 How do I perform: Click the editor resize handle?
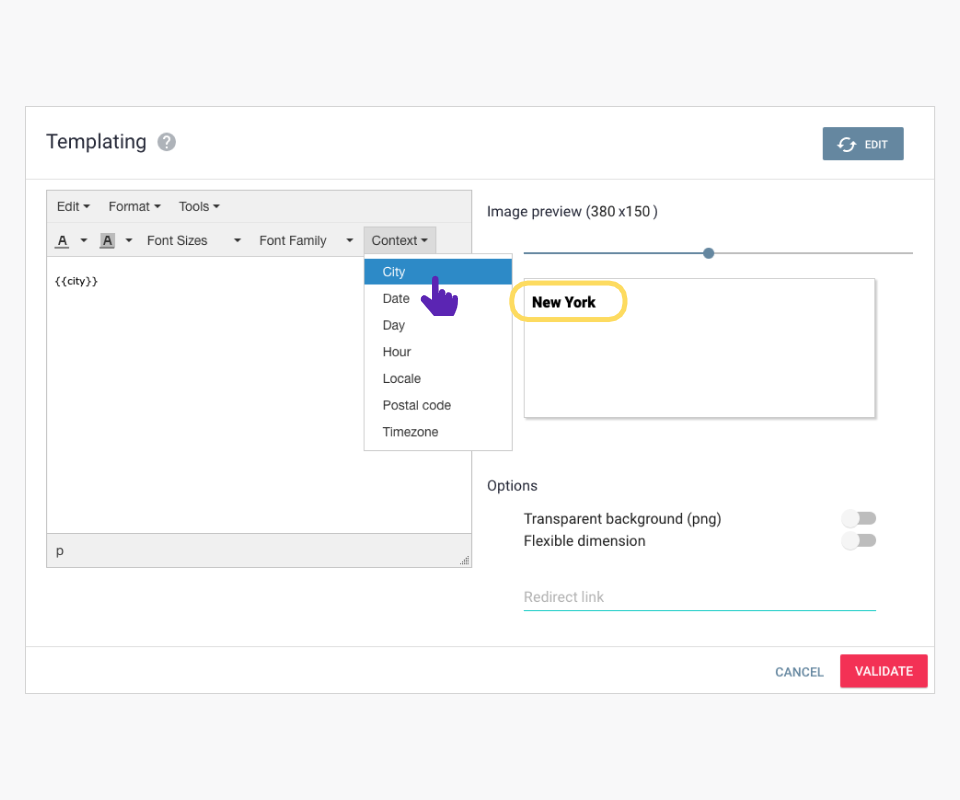464,560
